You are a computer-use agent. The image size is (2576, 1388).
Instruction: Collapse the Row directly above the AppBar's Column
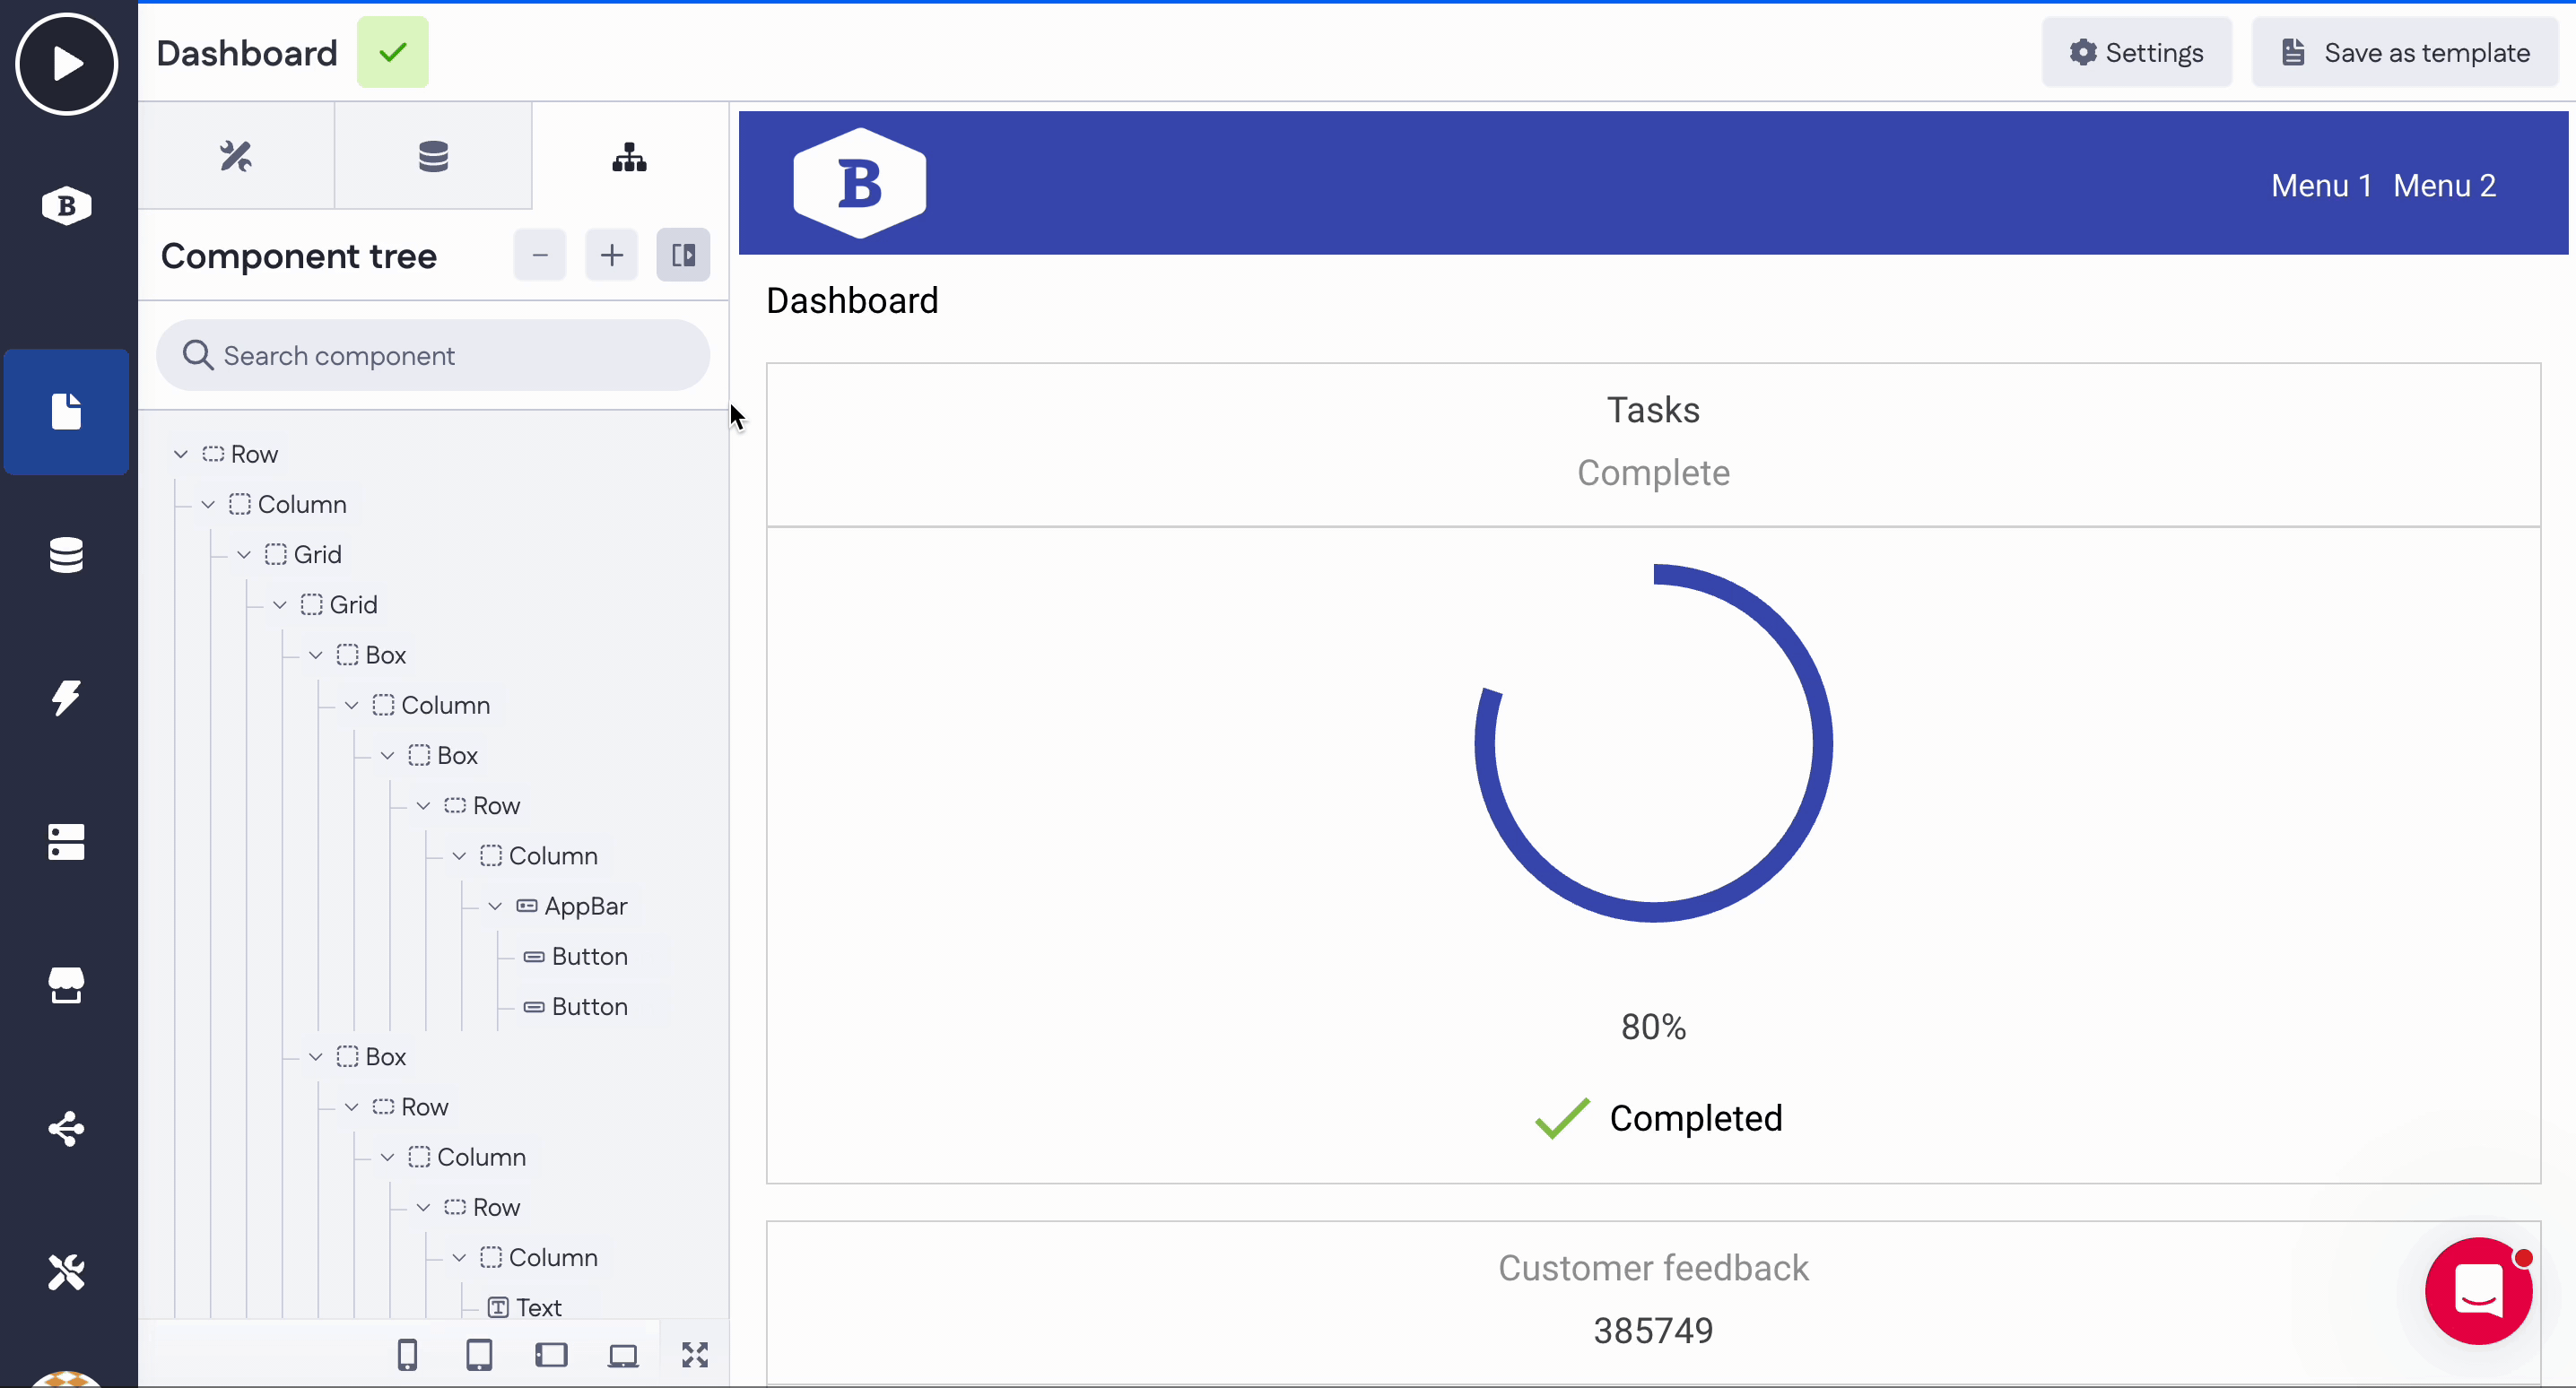click(423, 805)
